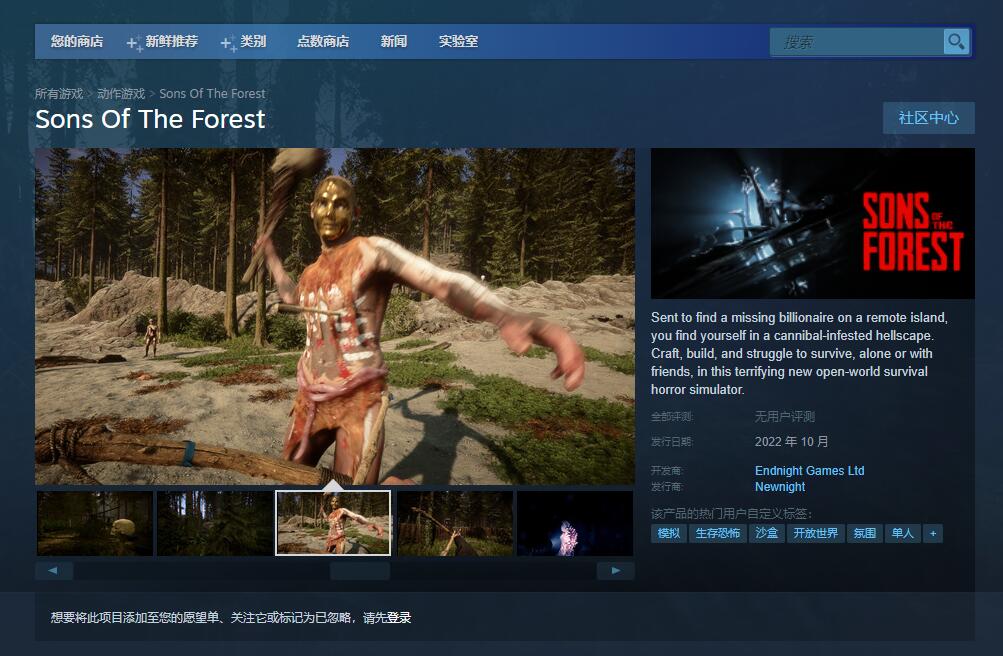Screen dimensions: 1003x656
Task: Click the 动作游戏 breadcrumb link
Action: (x=121, y=93)
